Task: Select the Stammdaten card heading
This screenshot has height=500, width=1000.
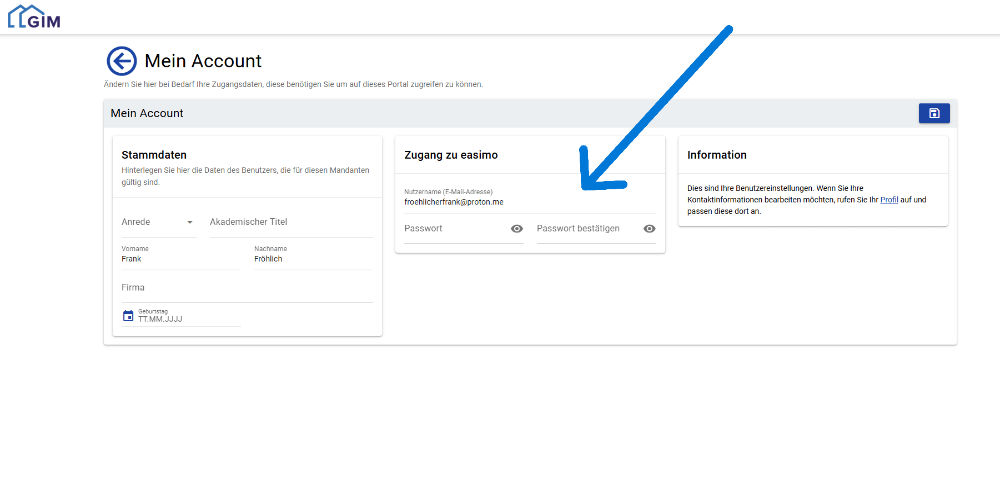Action: point(152,155)
